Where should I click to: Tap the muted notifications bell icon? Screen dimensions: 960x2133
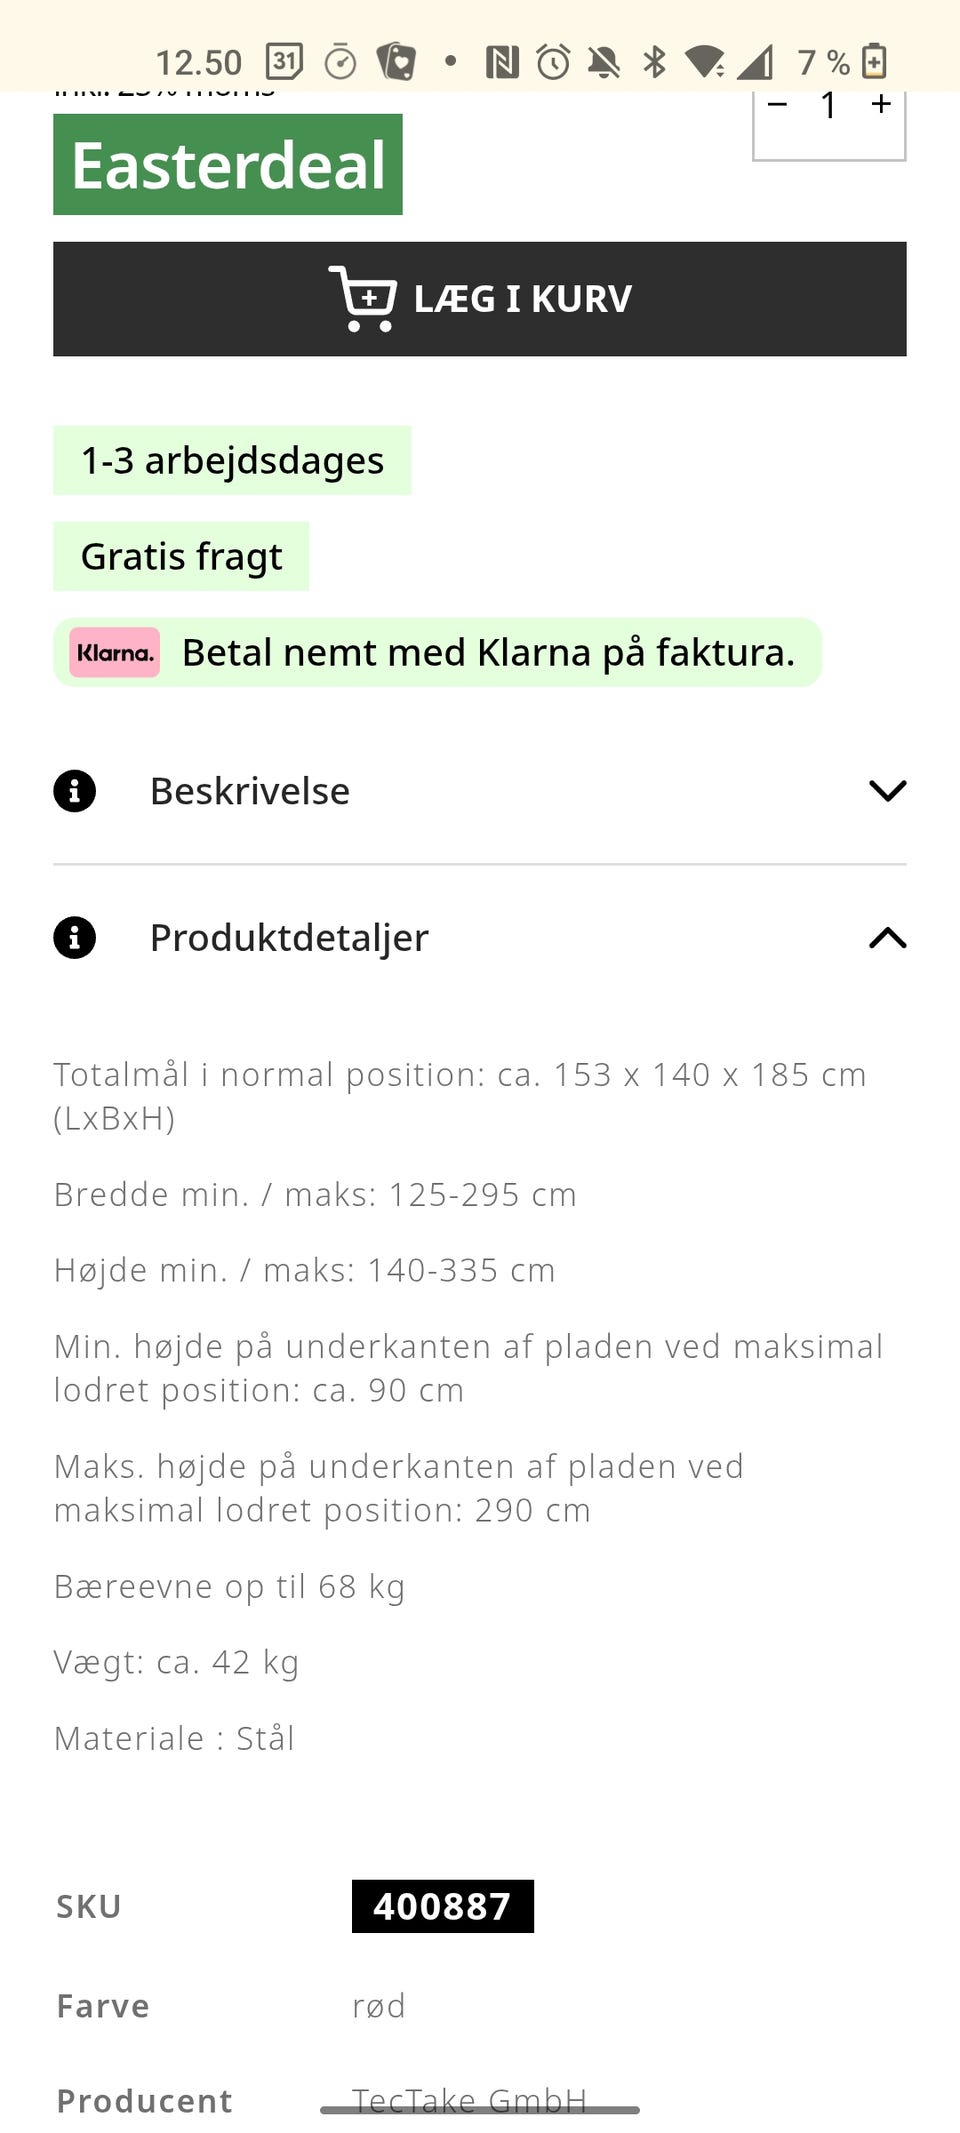(604, 62)
